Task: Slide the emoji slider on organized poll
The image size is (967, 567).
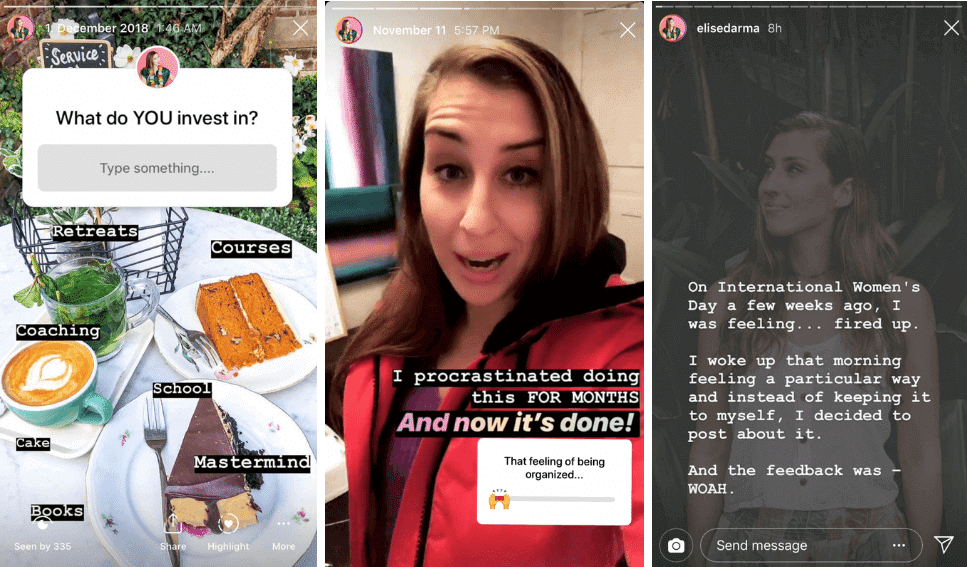Action: (x=499, y=499)
